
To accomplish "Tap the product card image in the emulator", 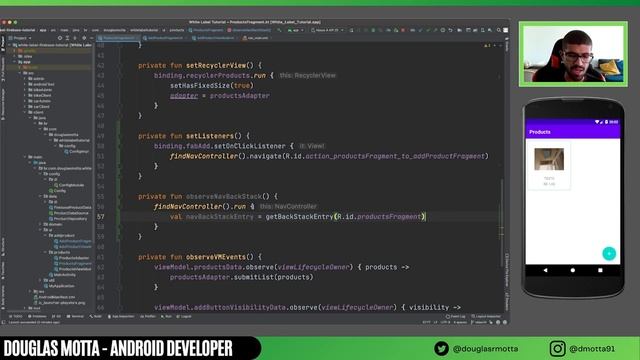I will [x=549, y=159].
